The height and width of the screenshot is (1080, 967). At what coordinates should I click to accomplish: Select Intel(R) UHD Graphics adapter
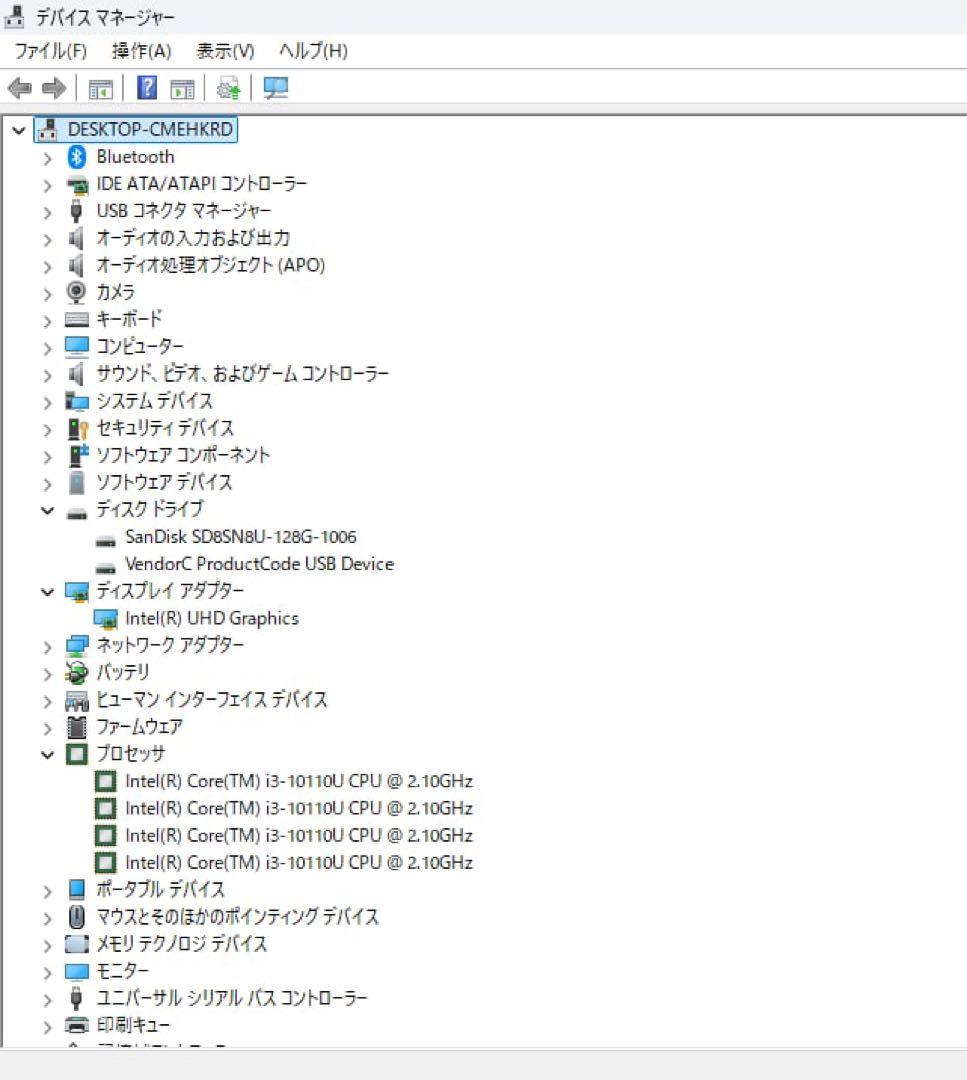[x=211, y=619]
